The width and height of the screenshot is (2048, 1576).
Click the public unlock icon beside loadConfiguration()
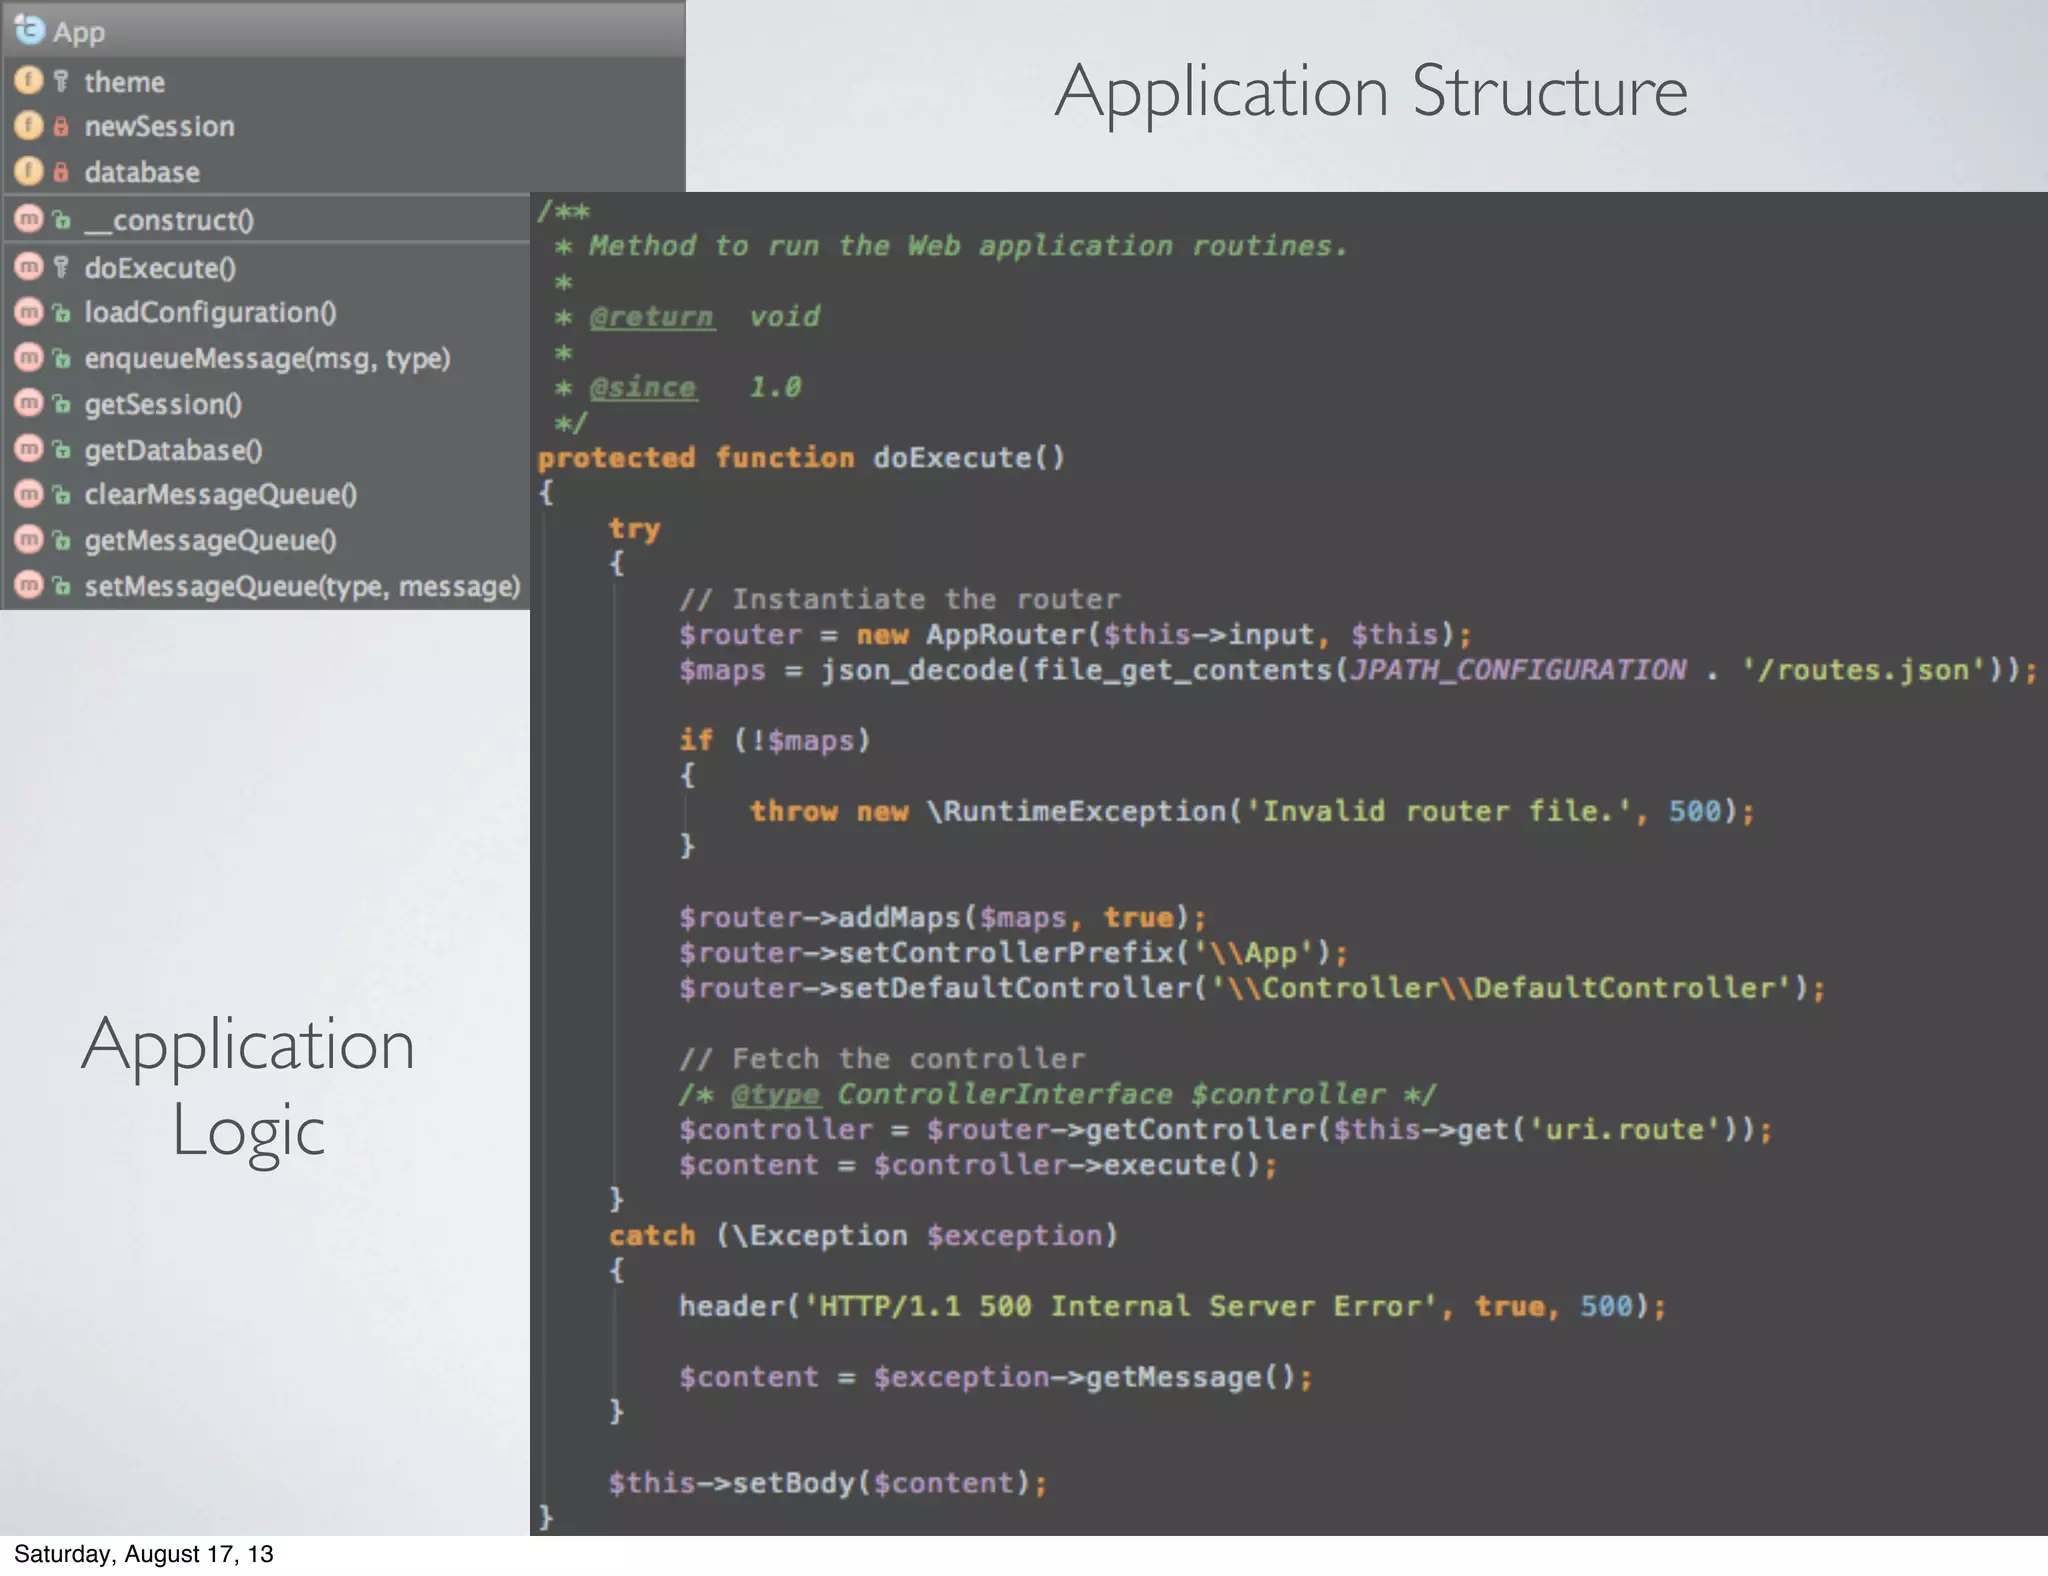[x=62, y=313]
